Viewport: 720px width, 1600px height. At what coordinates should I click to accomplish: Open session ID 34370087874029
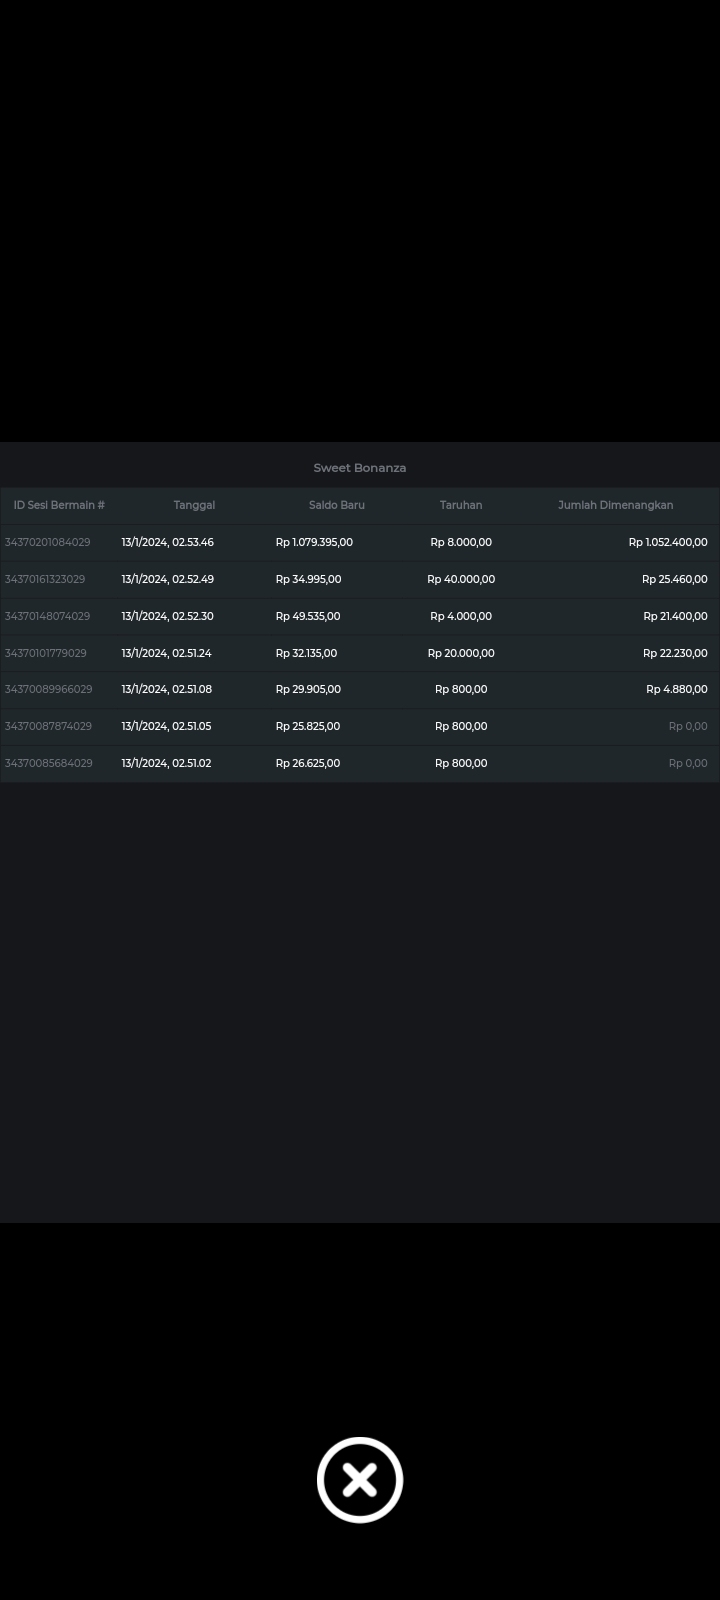(48, 726)
